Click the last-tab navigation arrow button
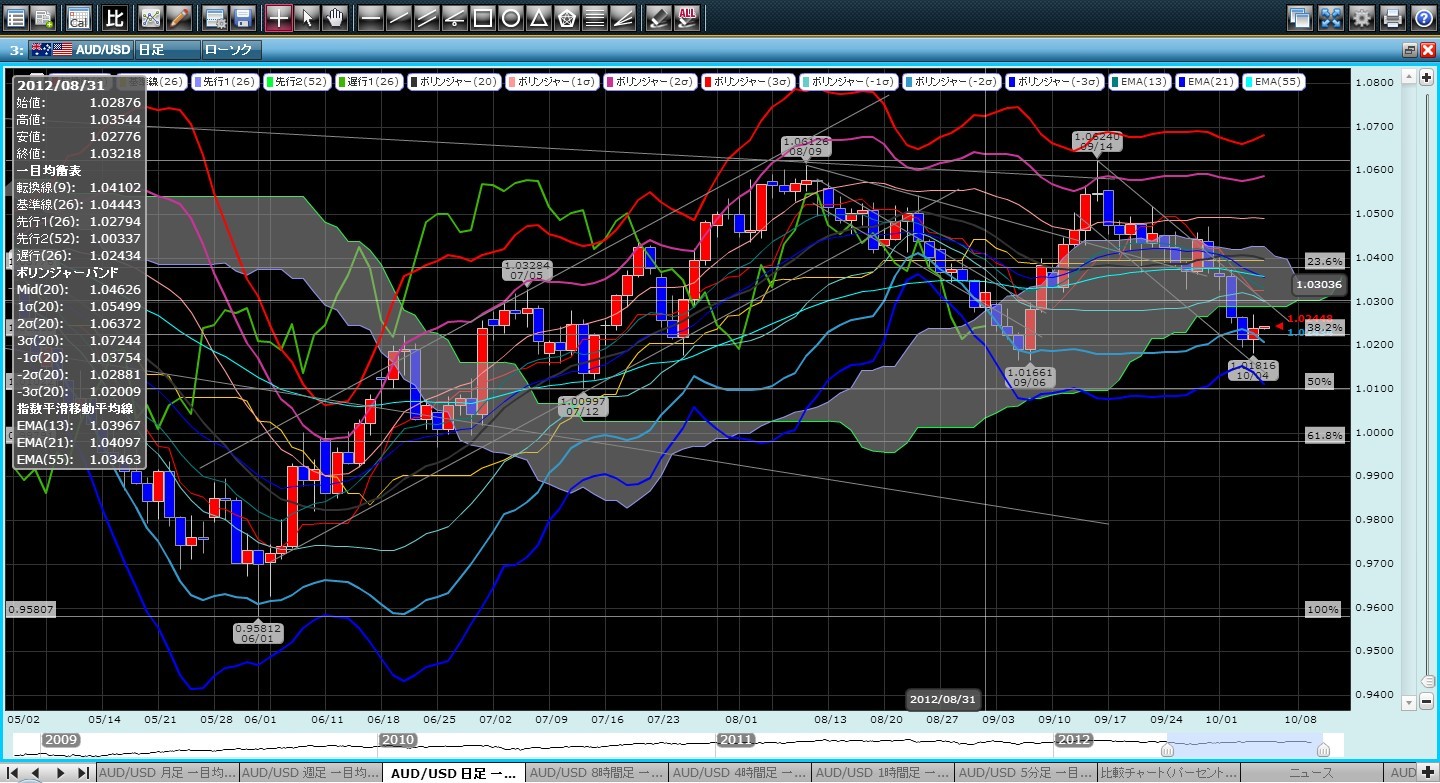Viewport: 1440px width, 783px height. point(83,773)
